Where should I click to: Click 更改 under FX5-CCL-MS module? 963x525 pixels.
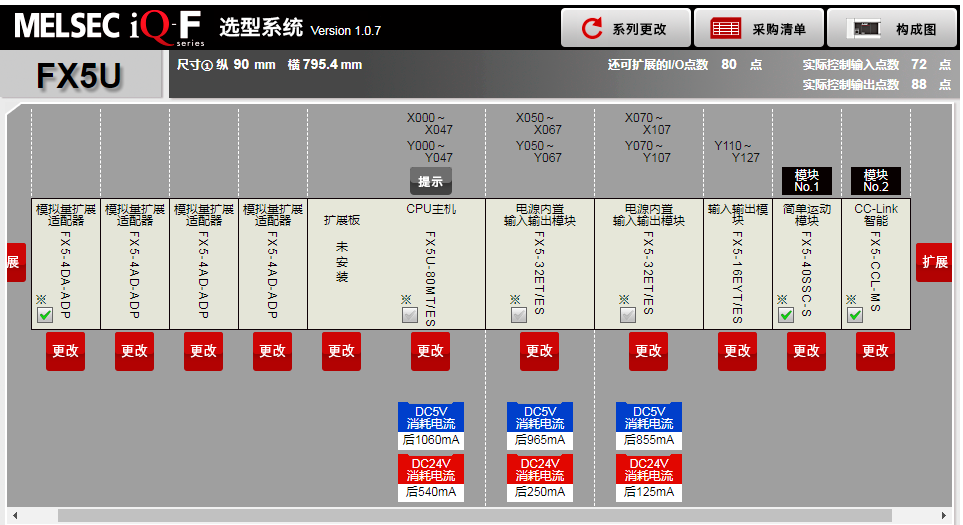pyautogui.click(x=875, y=351)
